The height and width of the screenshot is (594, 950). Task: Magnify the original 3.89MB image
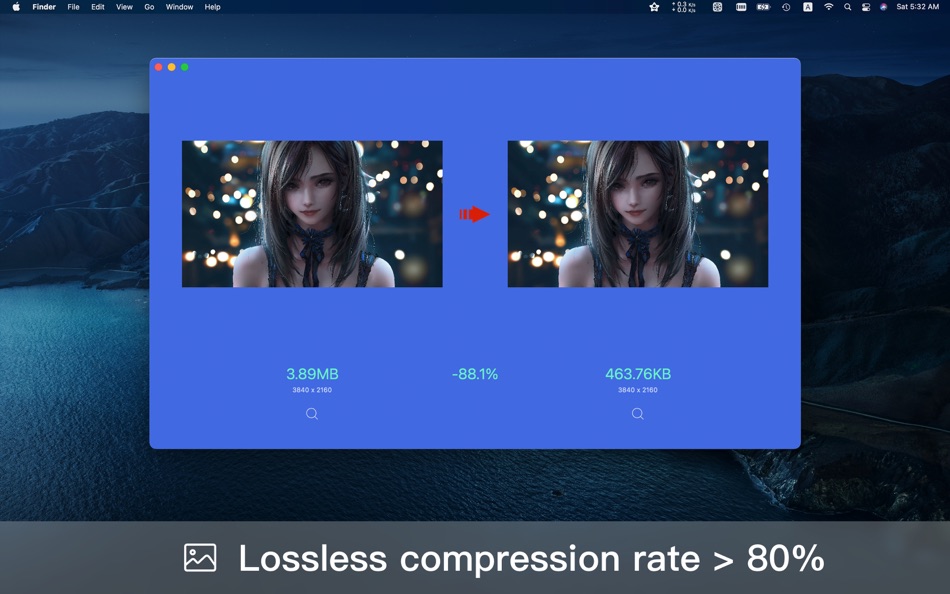pos(312,413)
